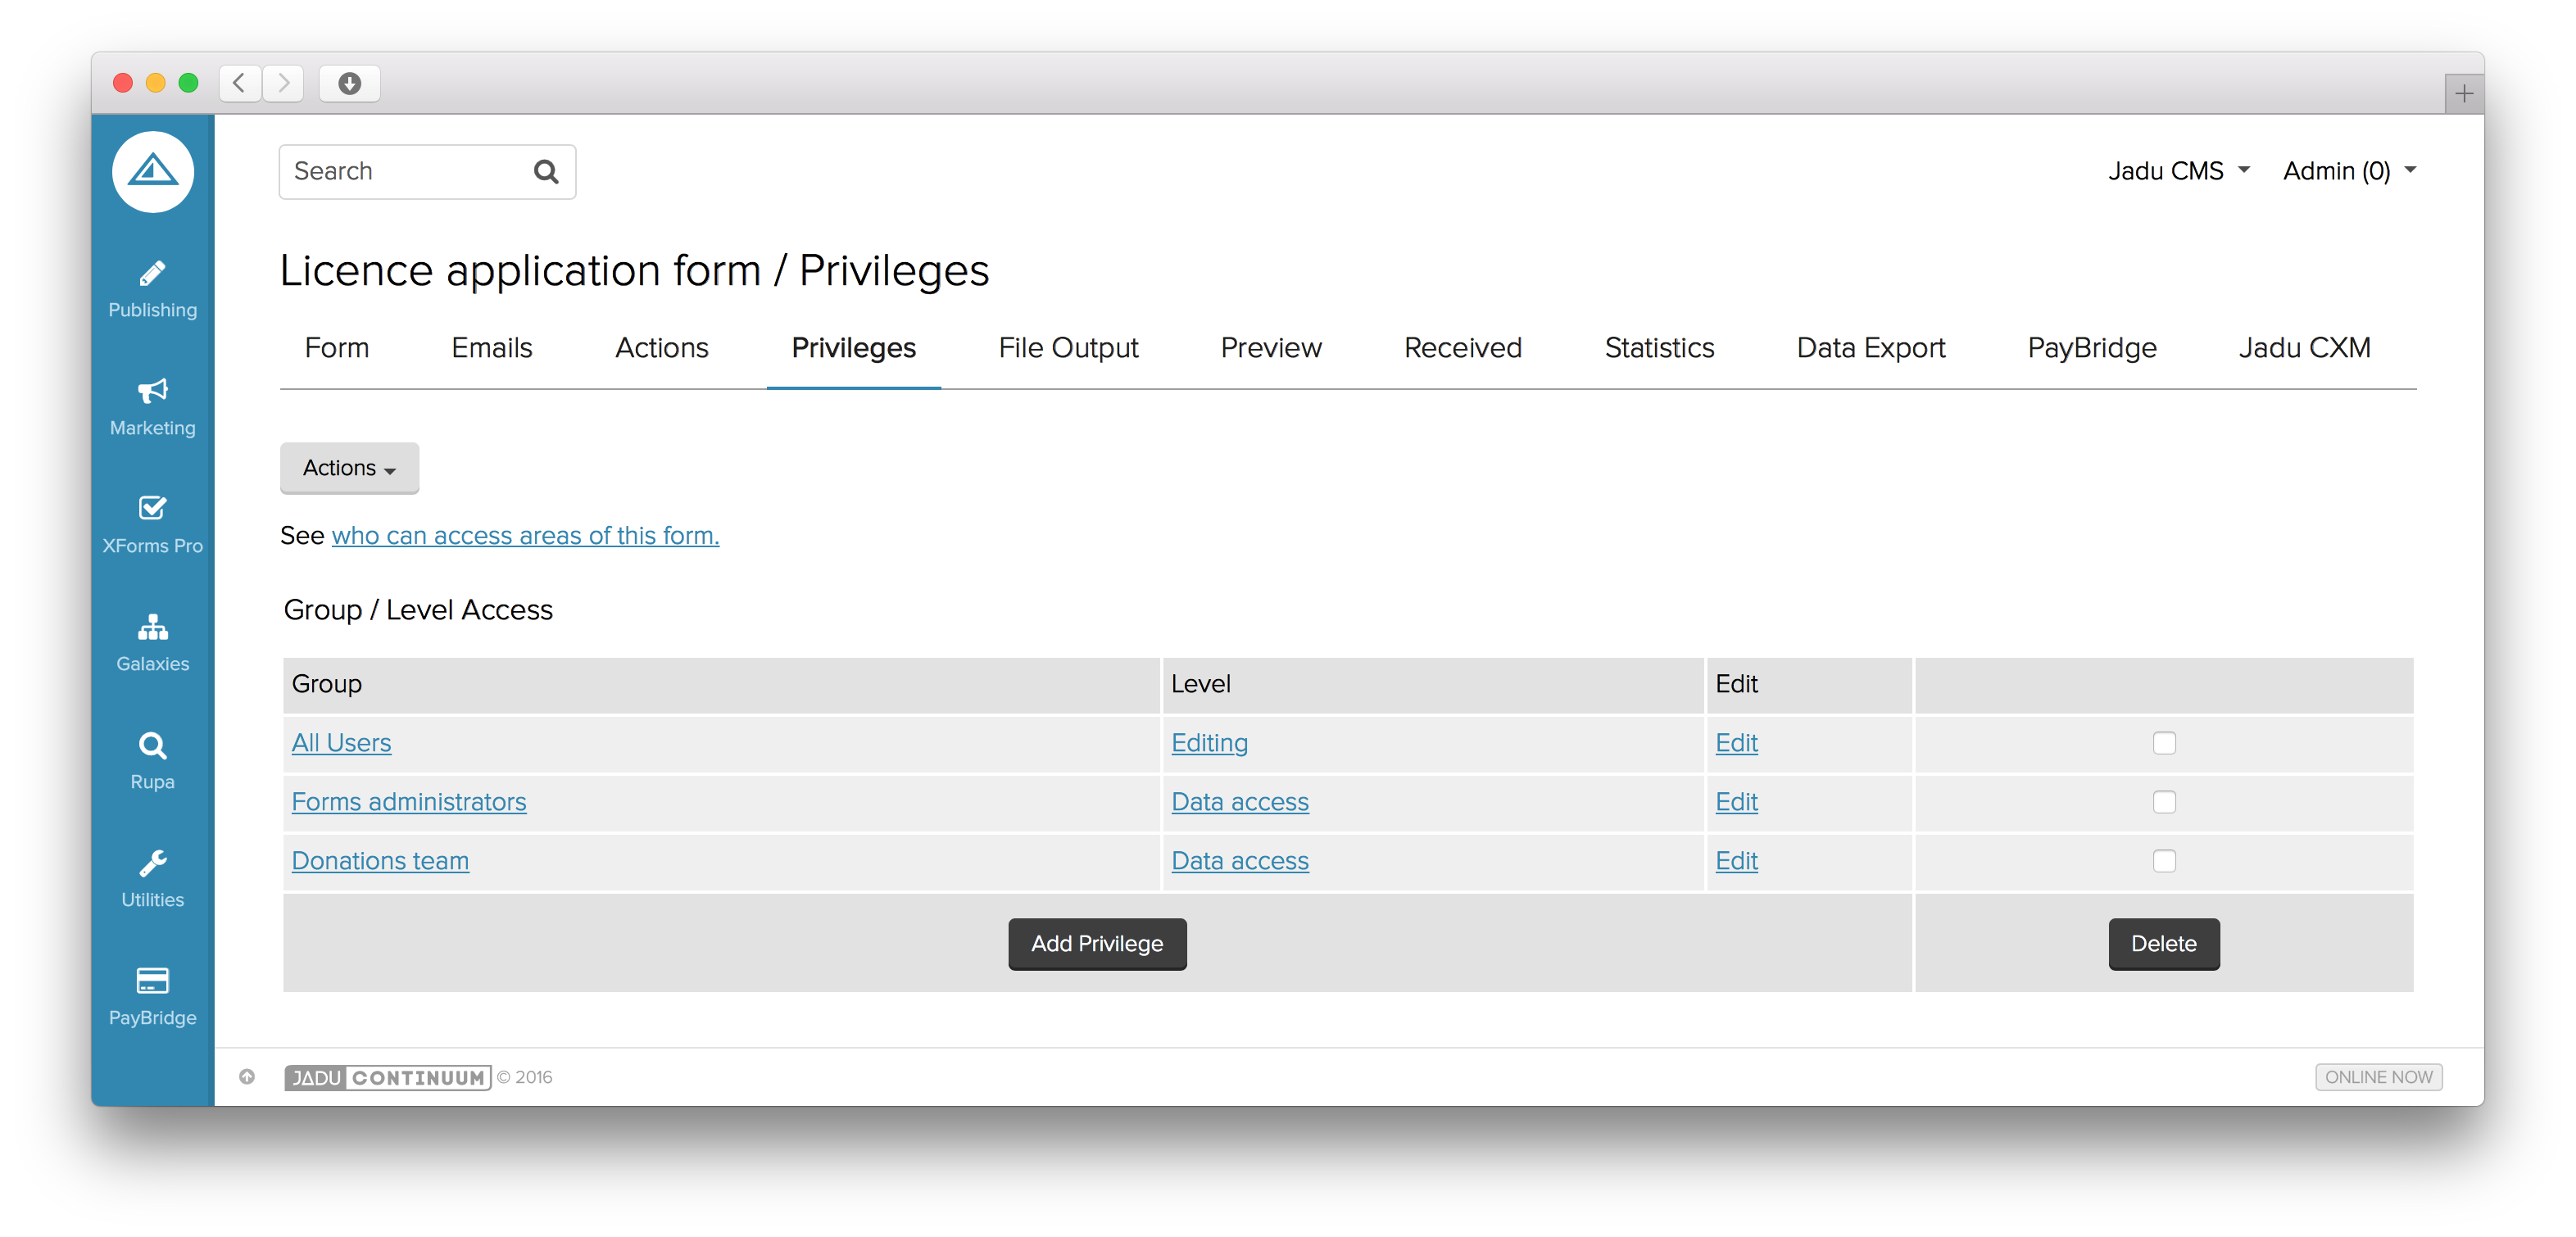The height and width of the screenshot is (1237, 2576).
Task: Click the © 2016 footer text
Action: pyautogui.click(x=524, y=1077)
